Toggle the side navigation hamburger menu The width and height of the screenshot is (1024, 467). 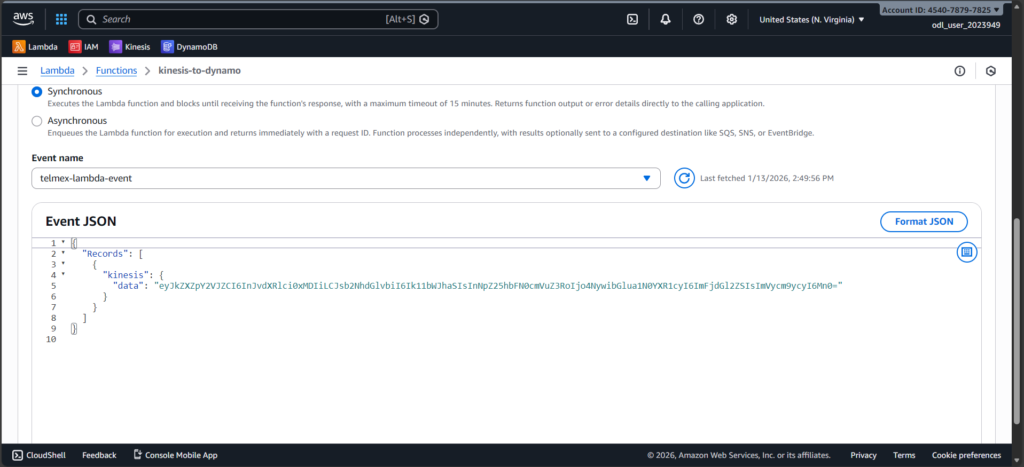(x=22, y=71)
